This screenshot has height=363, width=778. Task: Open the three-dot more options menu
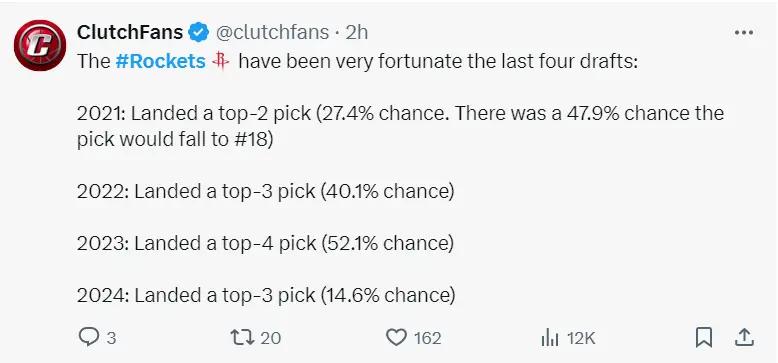[744, 33]
